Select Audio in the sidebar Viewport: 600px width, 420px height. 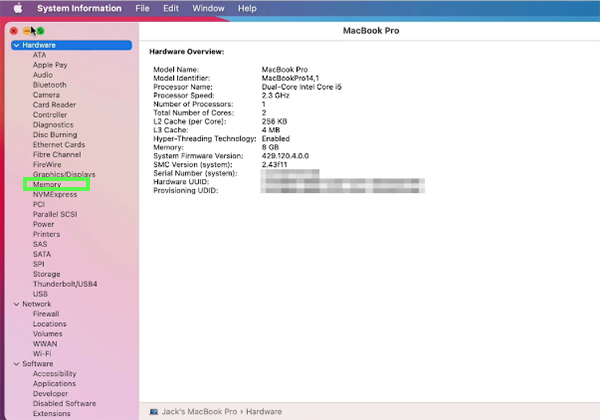[x=43, y=75]
